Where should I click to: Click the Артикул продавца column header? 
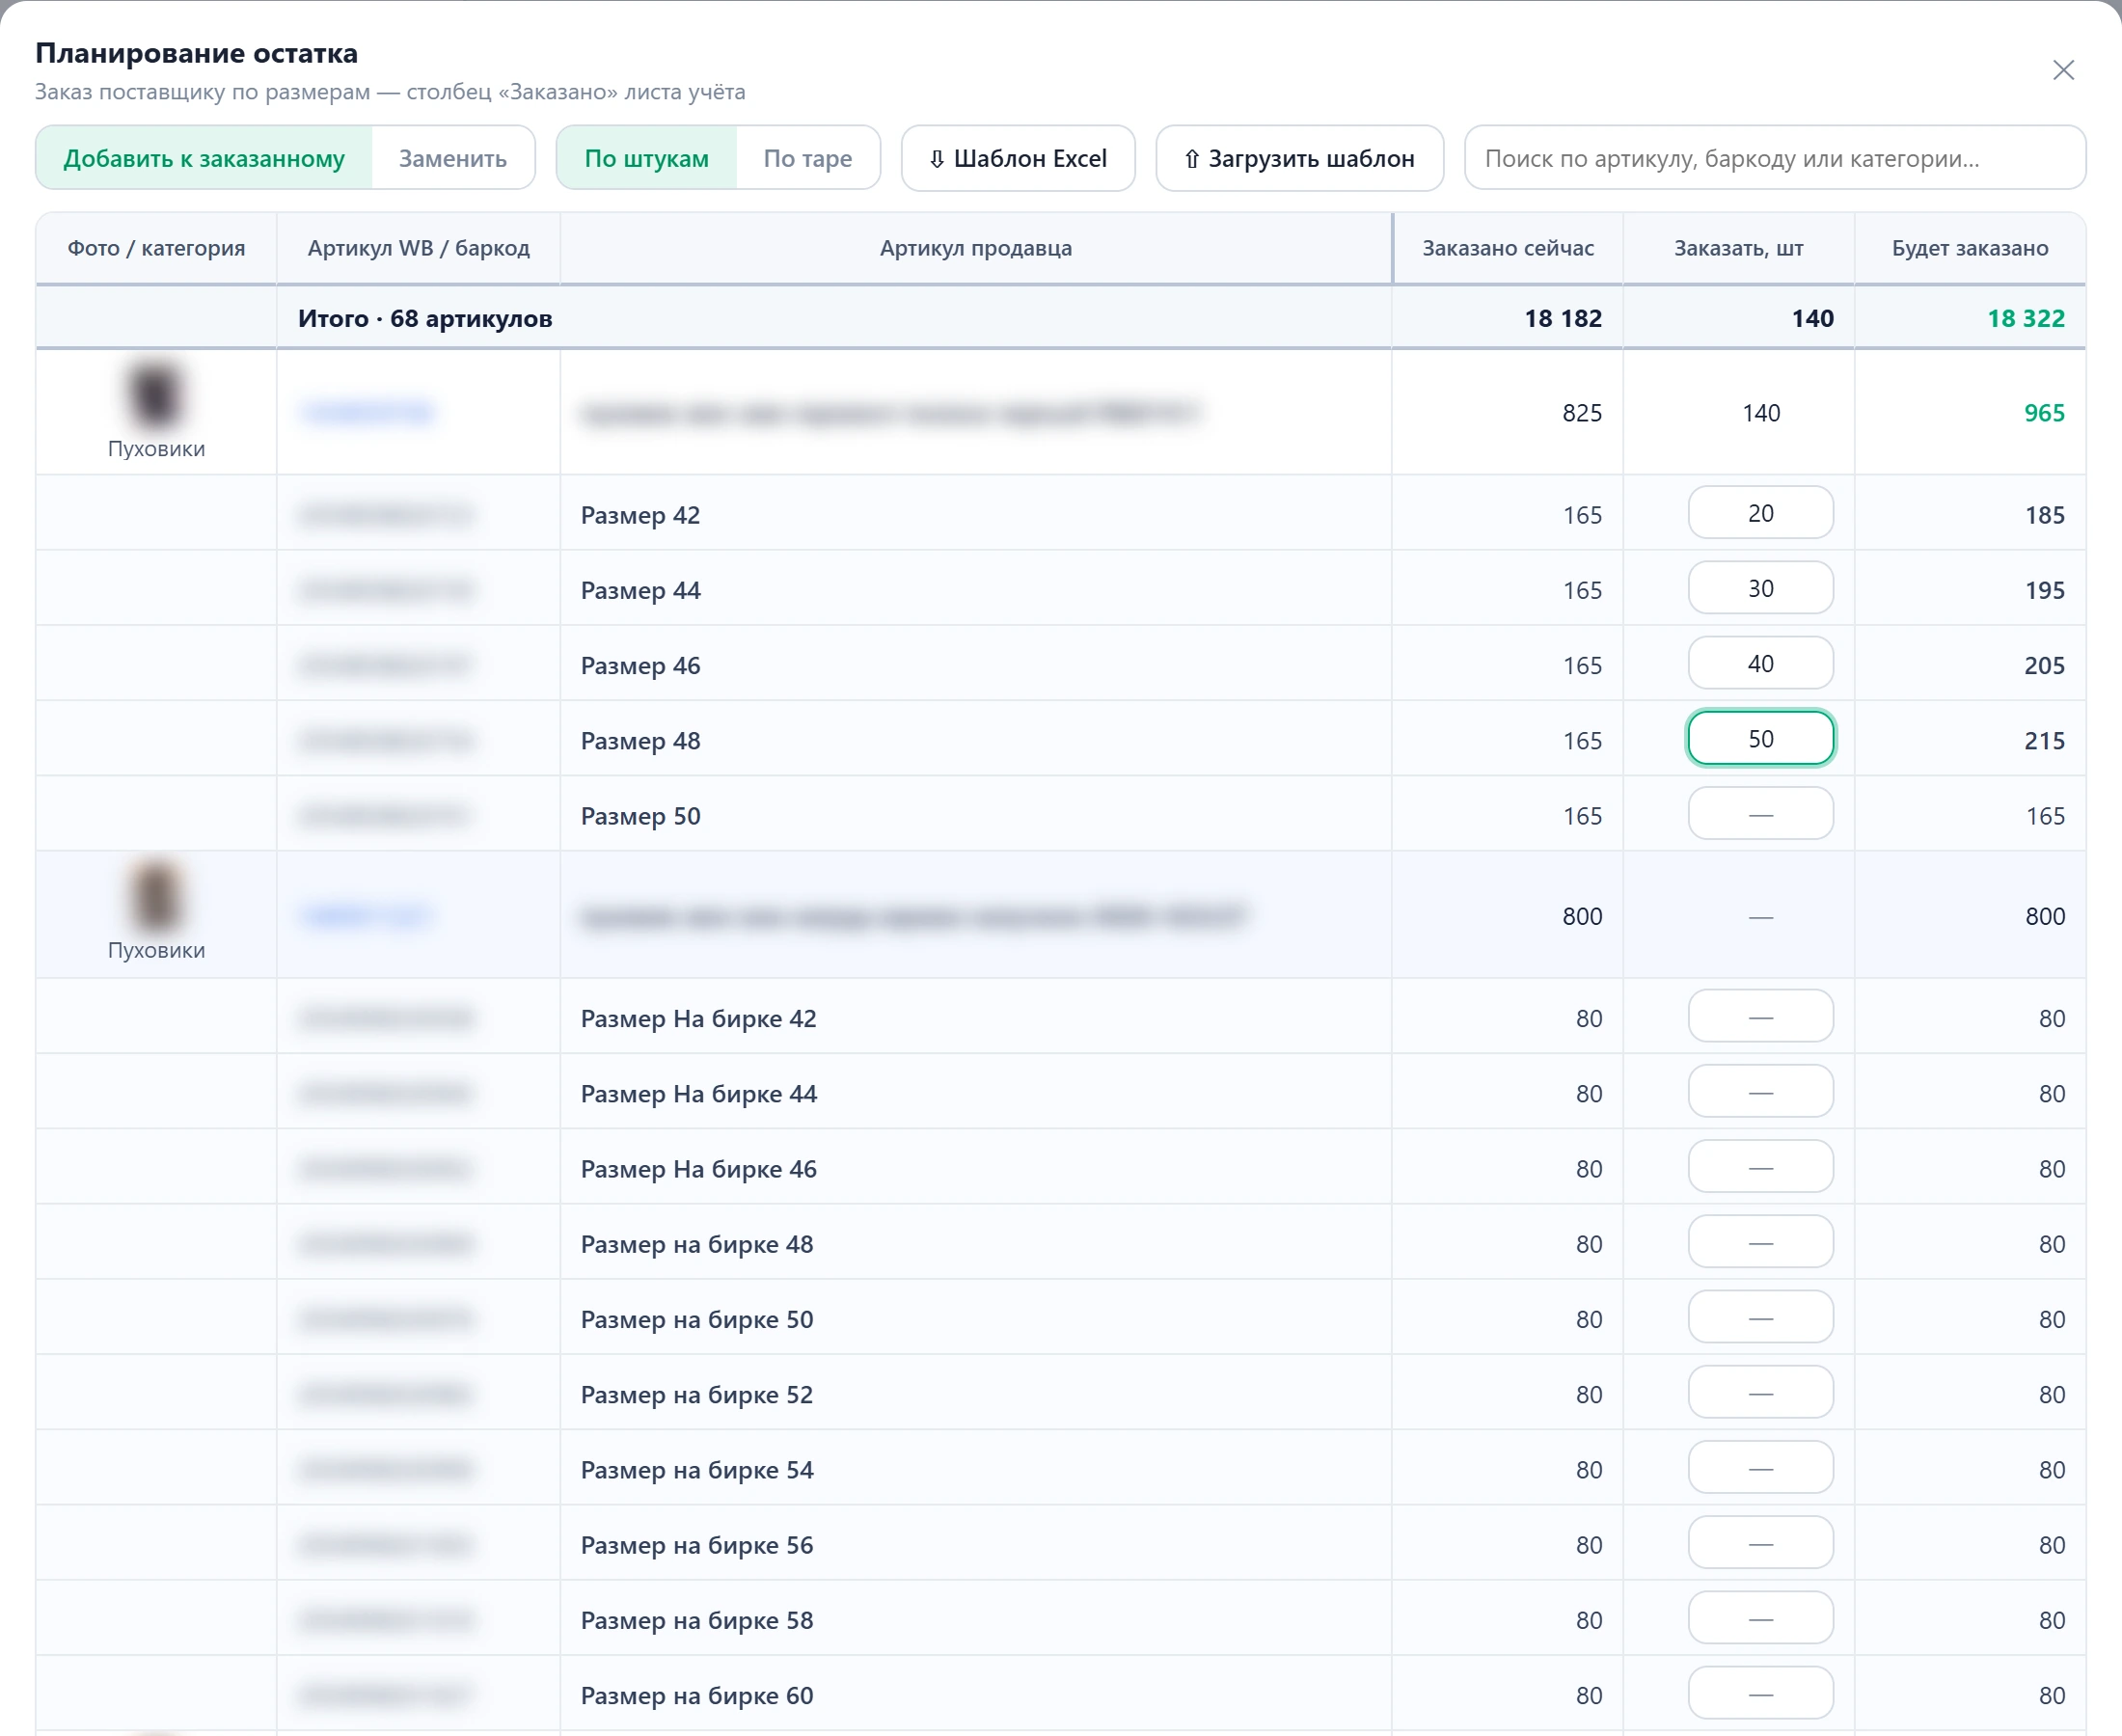pyautogui.click(x=975, y=248)
